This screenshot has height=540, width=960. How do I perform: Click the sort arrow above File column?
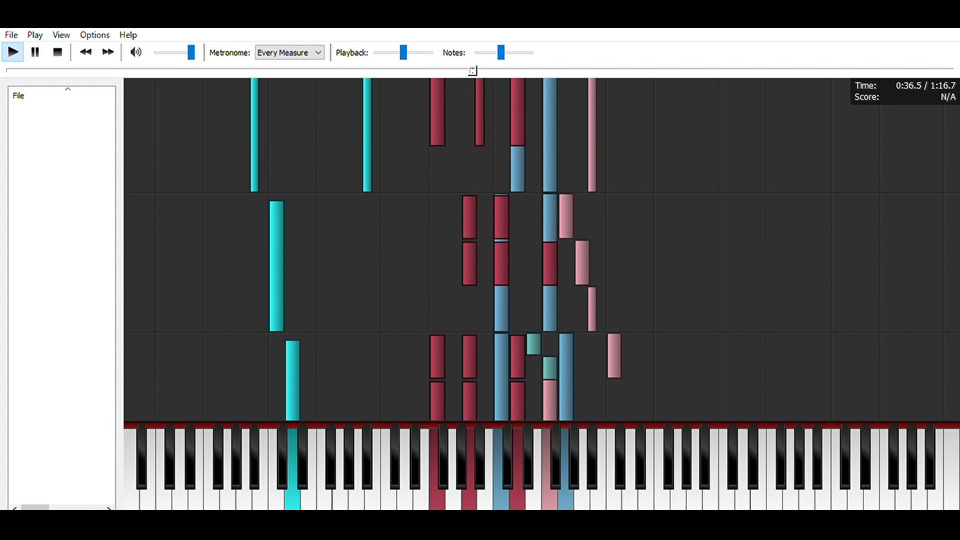tap(68, 89)
